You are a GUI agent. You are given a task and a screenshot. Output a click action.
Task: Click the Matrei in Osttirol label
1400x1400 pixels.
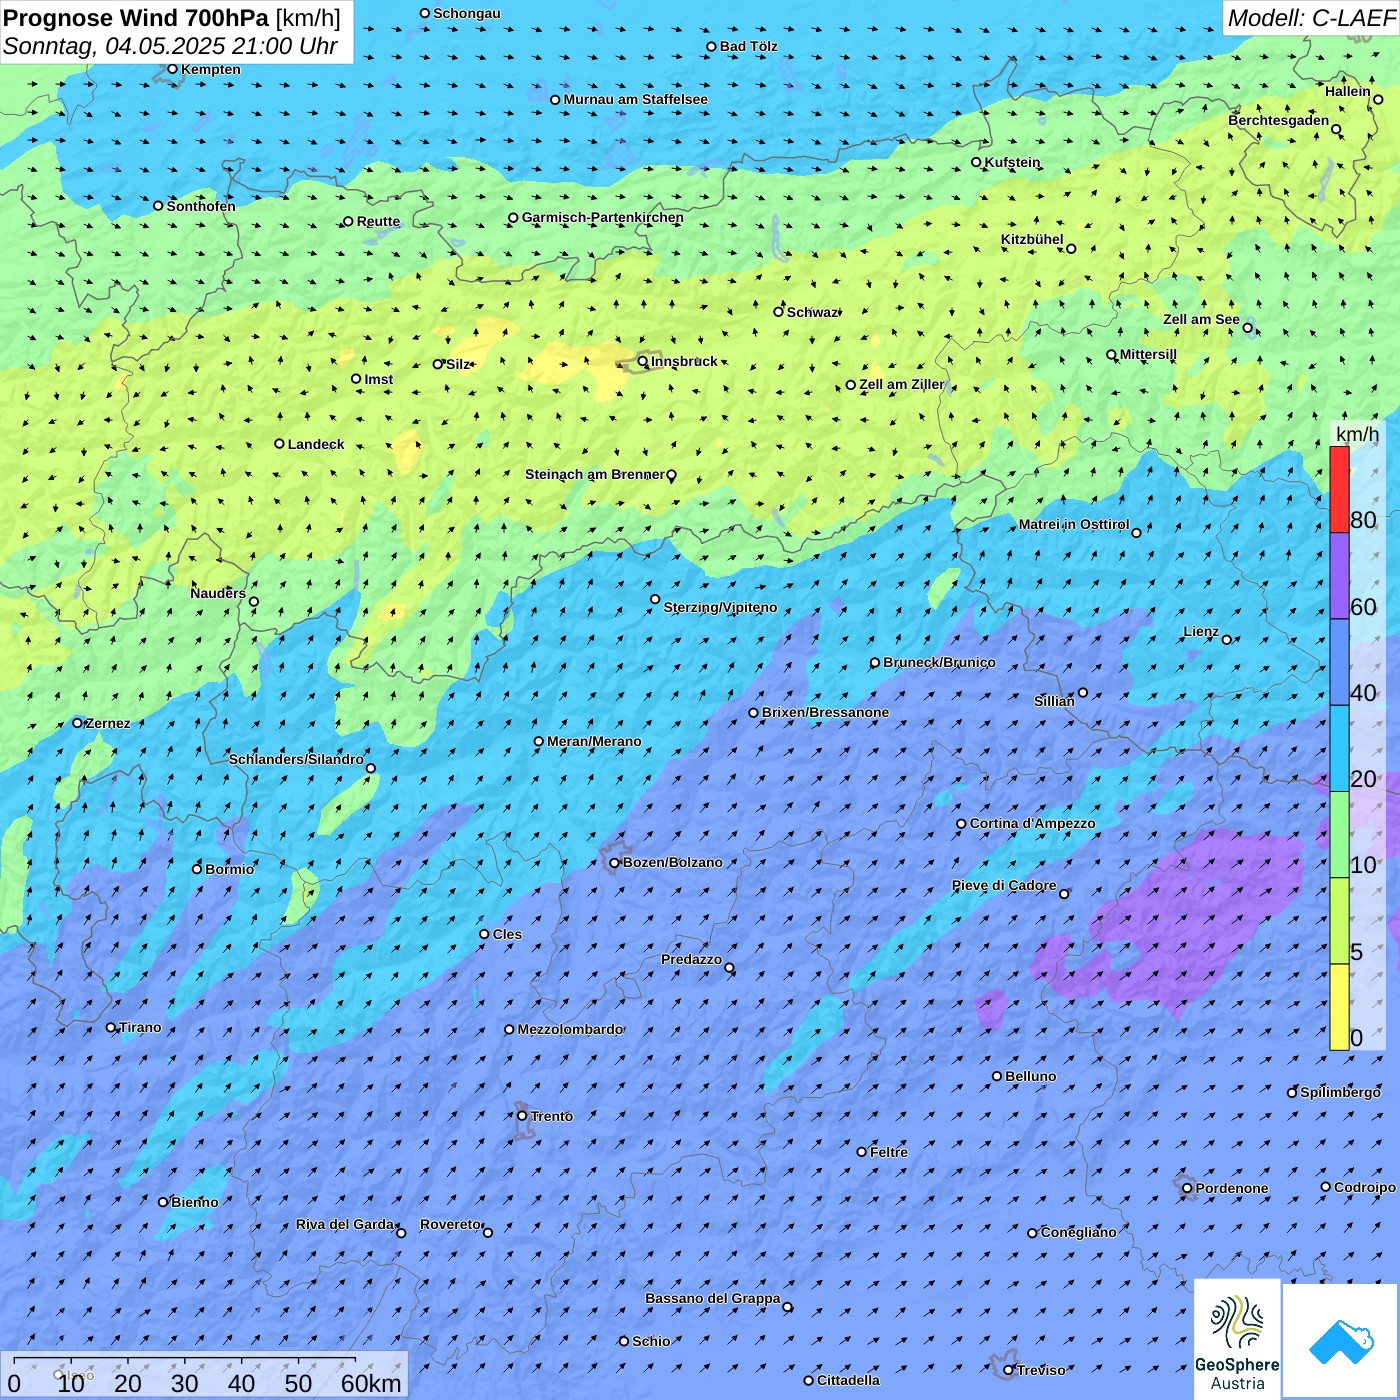[x=1074, y=524]
